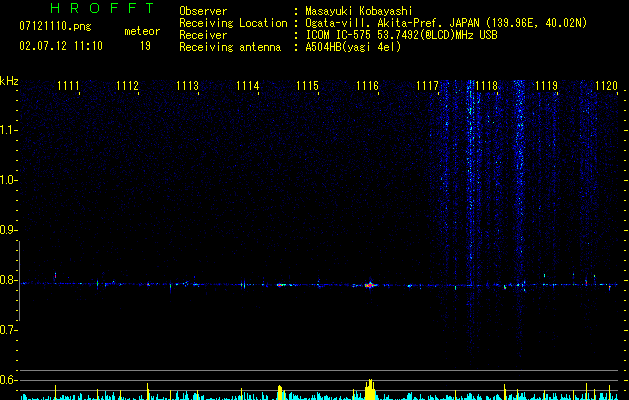
Task: Click the 1111 time marker
Action: 68,86
